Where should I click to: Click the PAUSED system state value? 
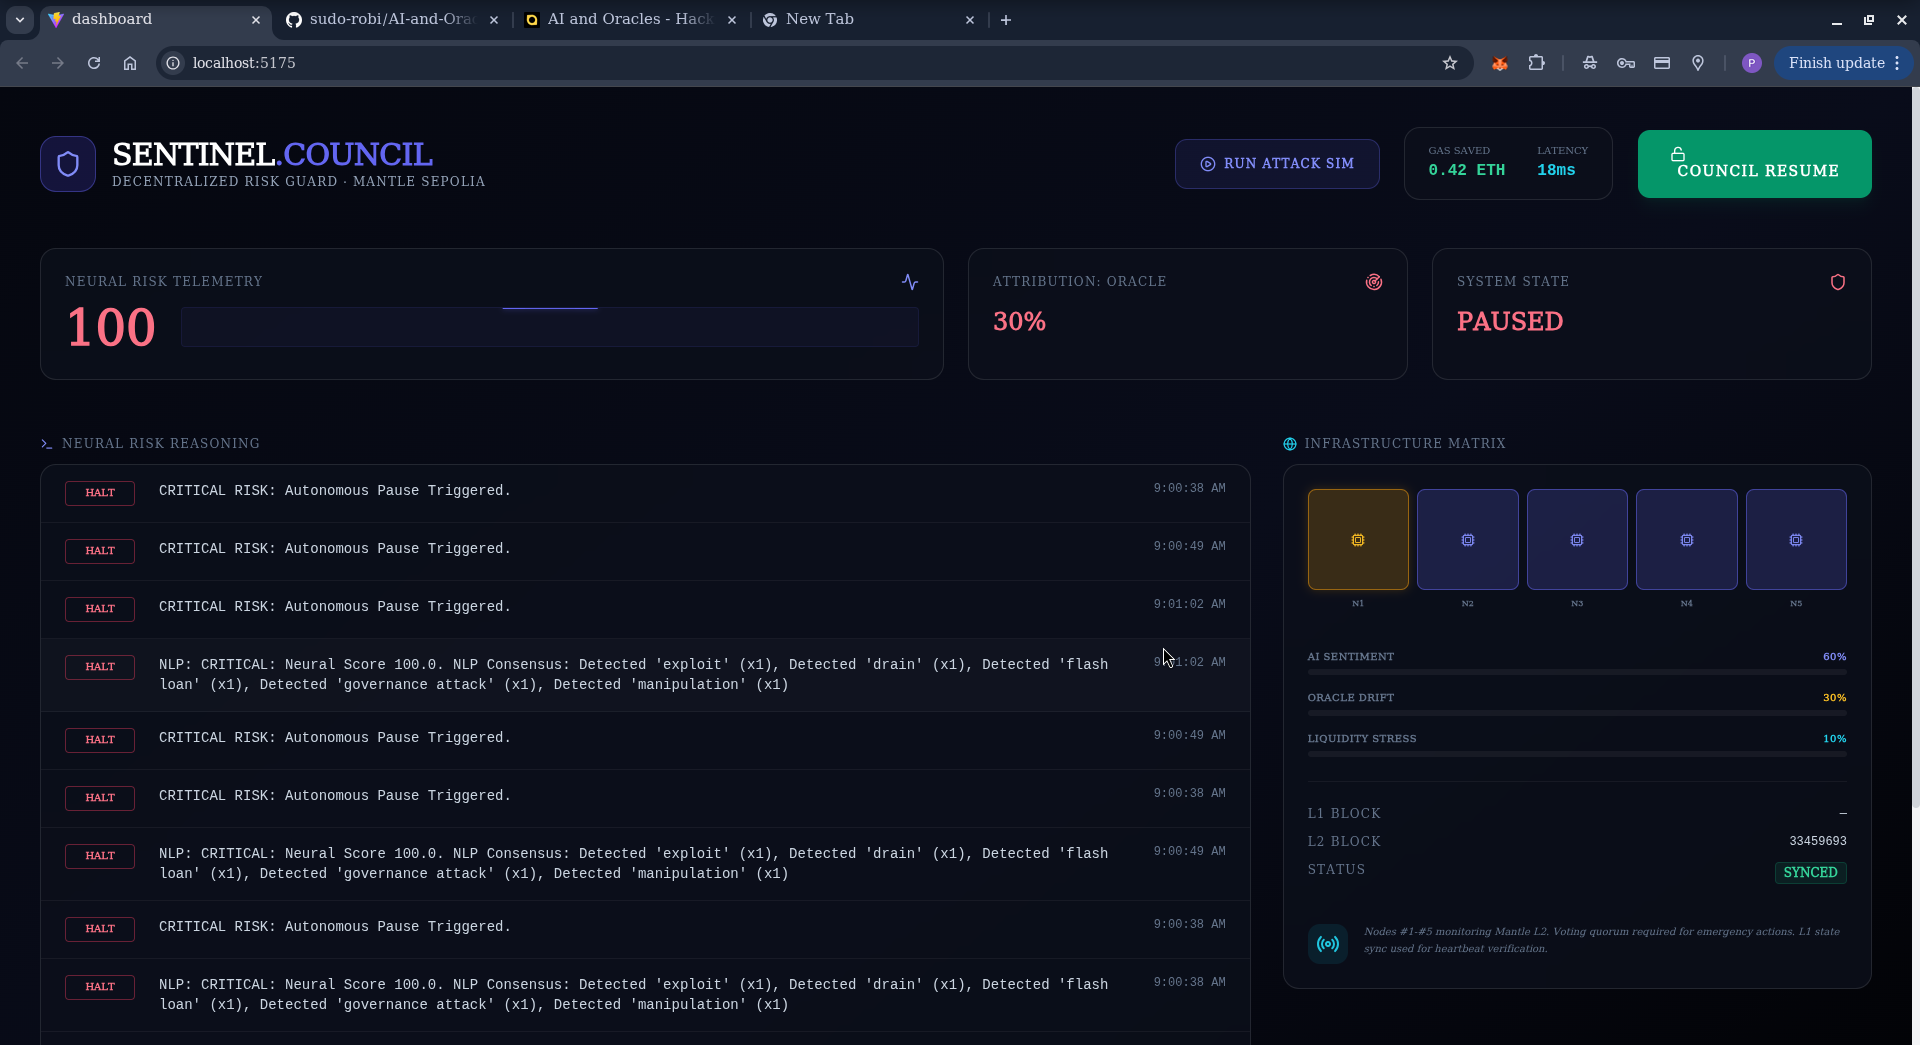tap(1510, 322)
